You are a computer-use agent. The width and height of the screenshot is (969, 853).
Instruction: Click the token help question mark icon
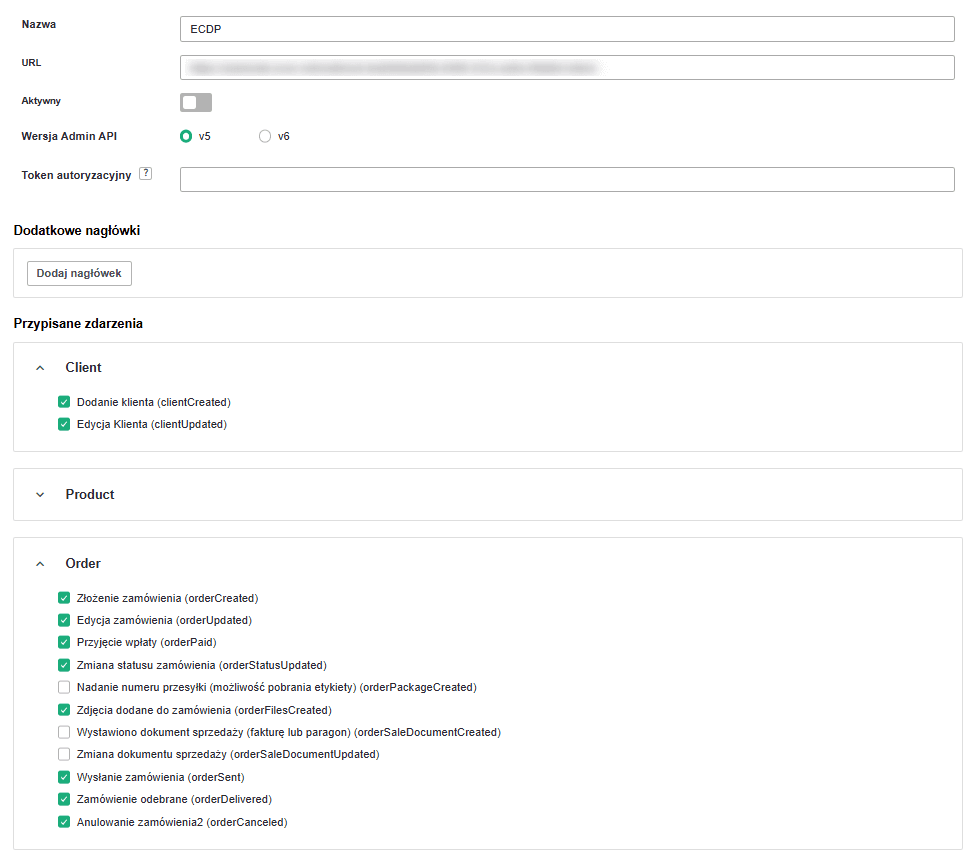coord(145,173)
